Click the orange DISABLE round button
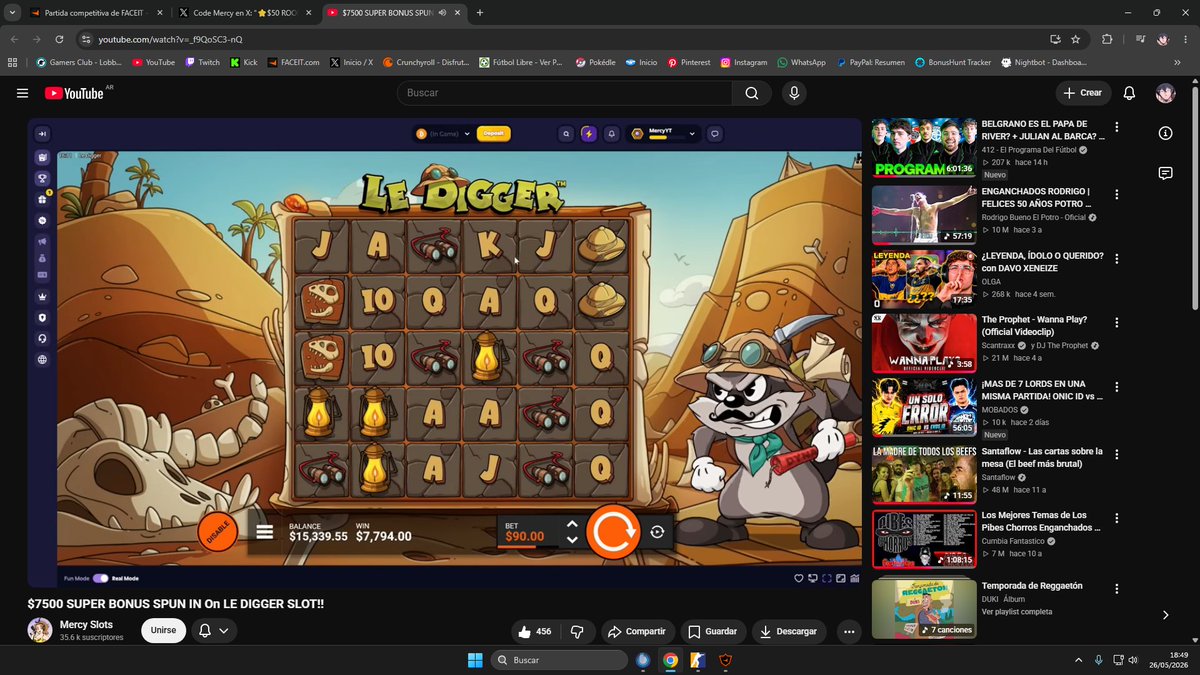 (x=217, y=532)
